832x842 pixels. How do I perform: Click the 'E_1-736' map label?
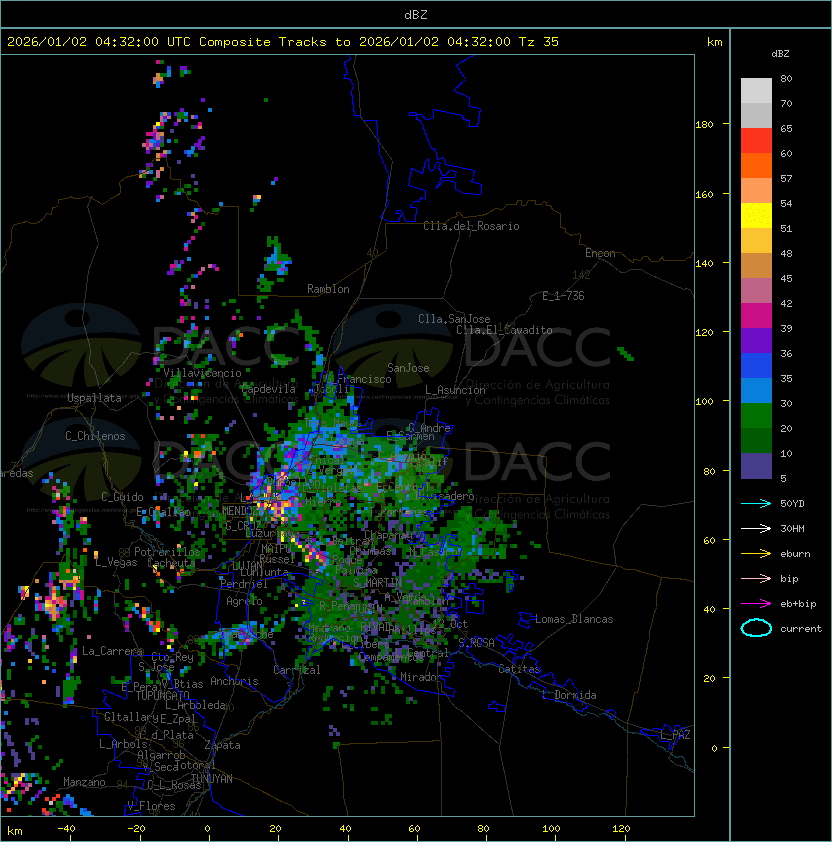(x=563, y=296)
